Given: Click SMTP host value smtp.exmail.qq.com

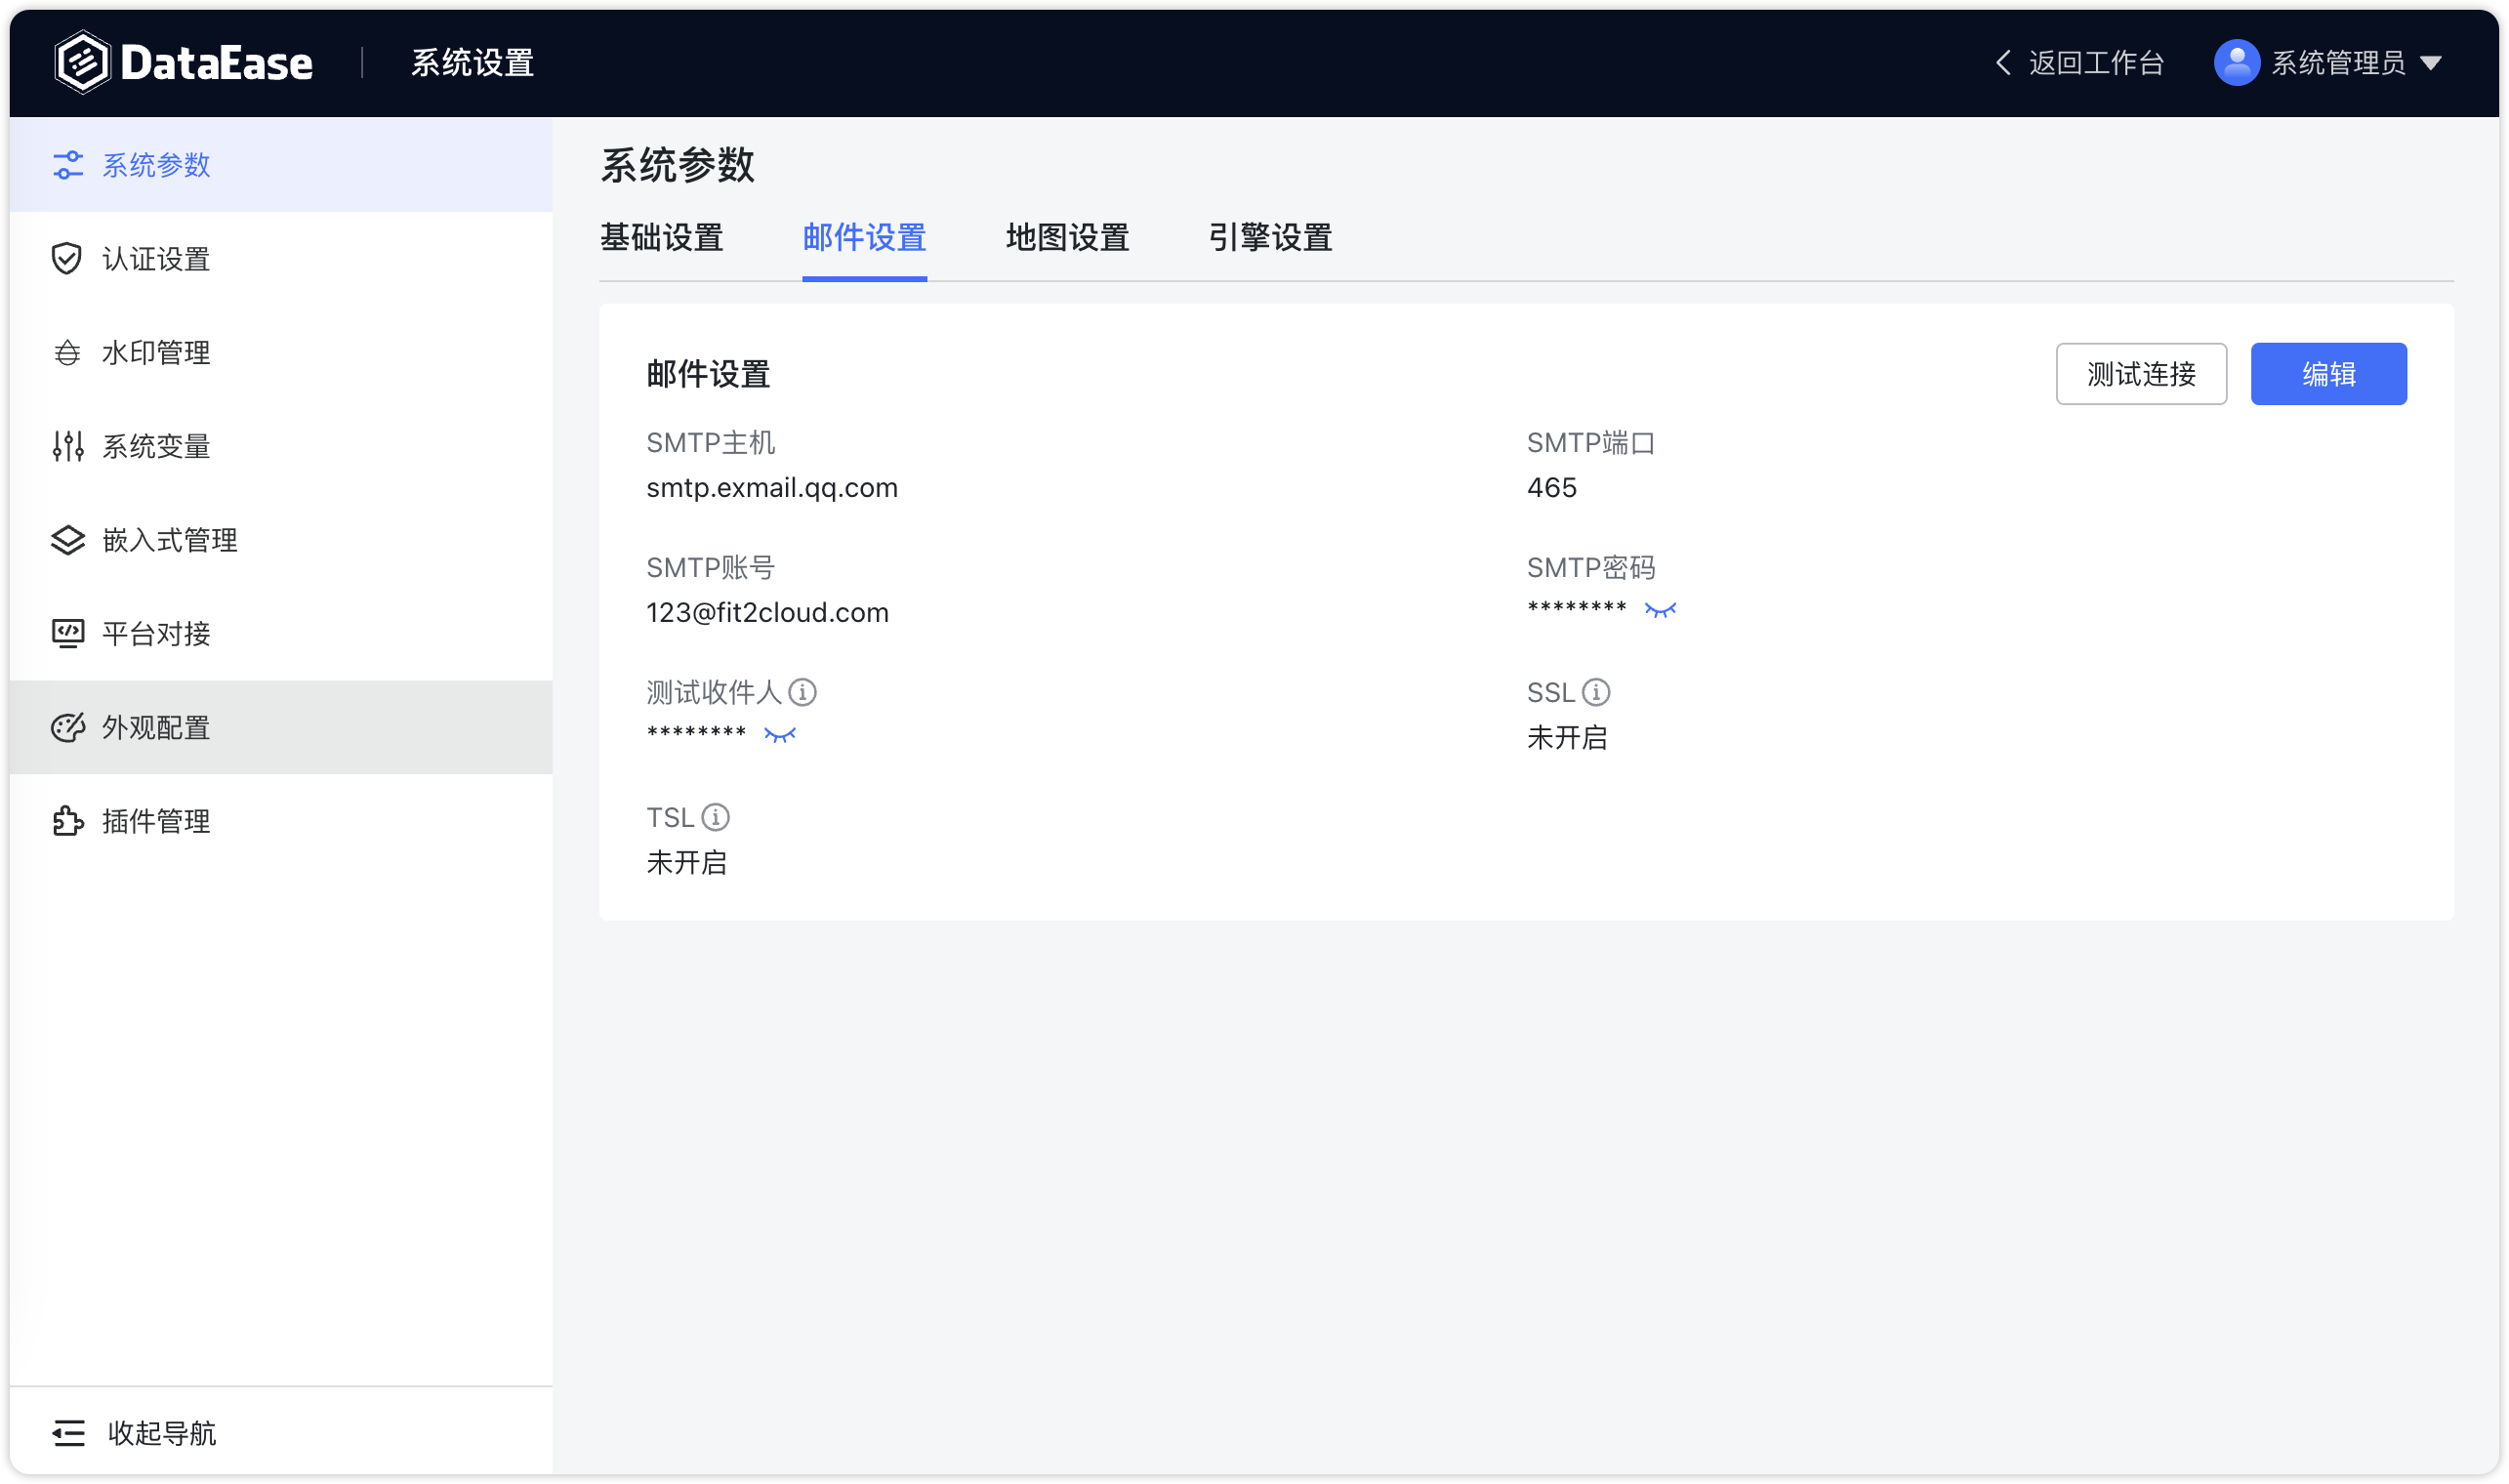Looking at the screenshot, I should (772, 487).
